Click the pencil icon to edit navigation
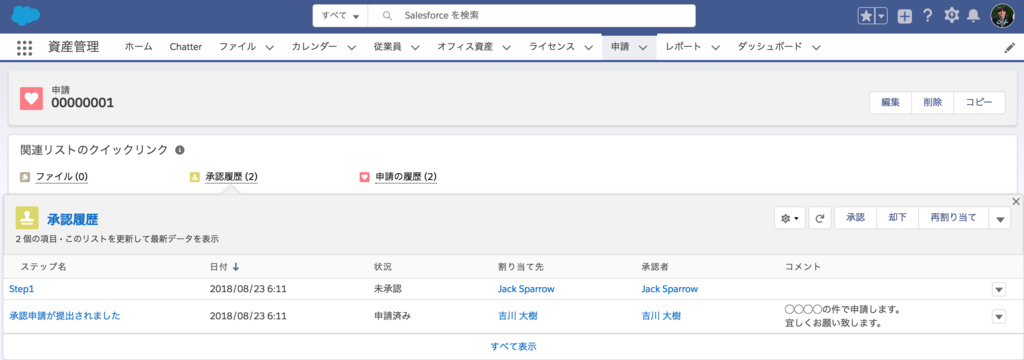The height and width of the screenshot is (360, 1024). coord(1009,48)
